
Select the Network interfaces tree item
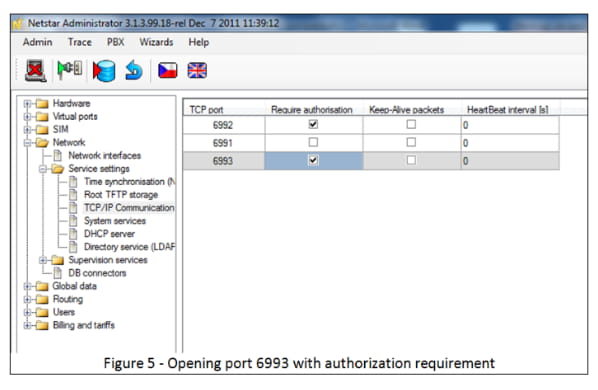click(104, 156)
